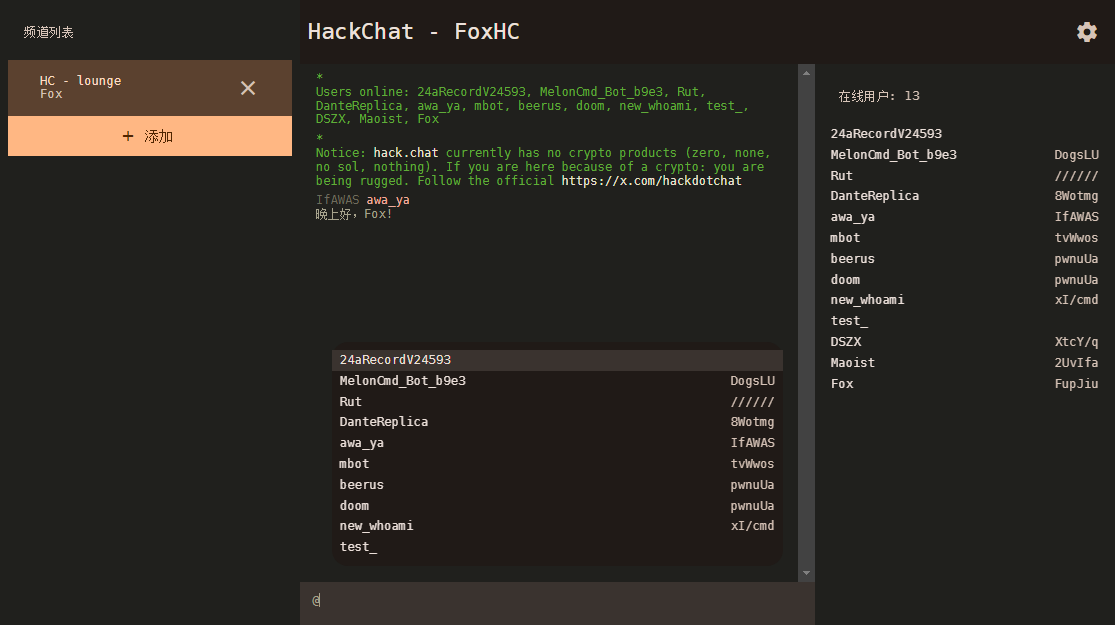Select the HC - lounge channel tab

click(150, 88)
